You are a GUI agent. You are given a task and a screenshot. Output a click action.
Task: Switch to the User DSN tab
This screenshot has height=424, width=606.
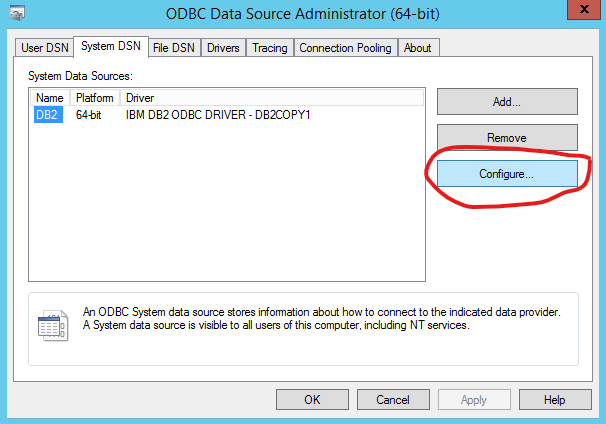coord(44,48)
